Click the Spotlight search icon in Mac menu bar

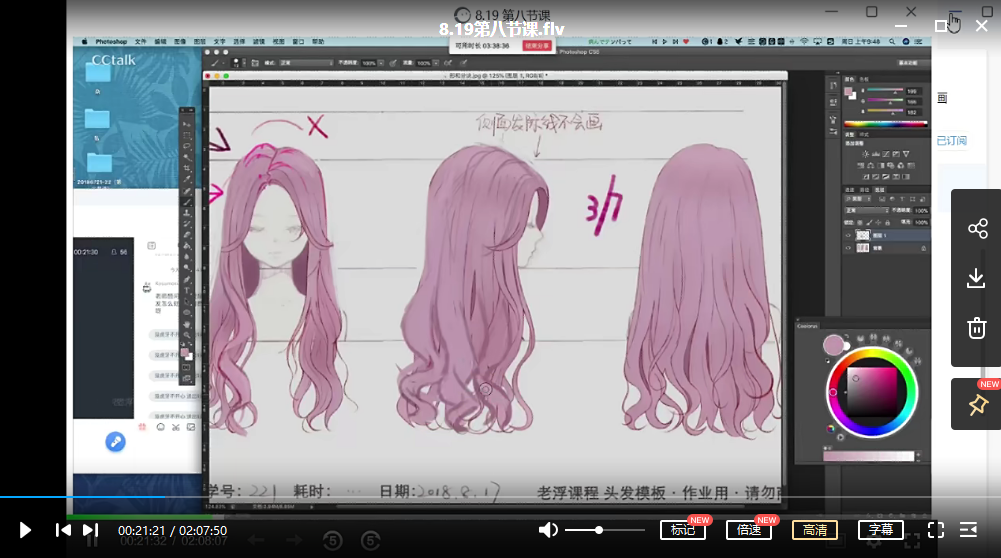tap(892, 41)
